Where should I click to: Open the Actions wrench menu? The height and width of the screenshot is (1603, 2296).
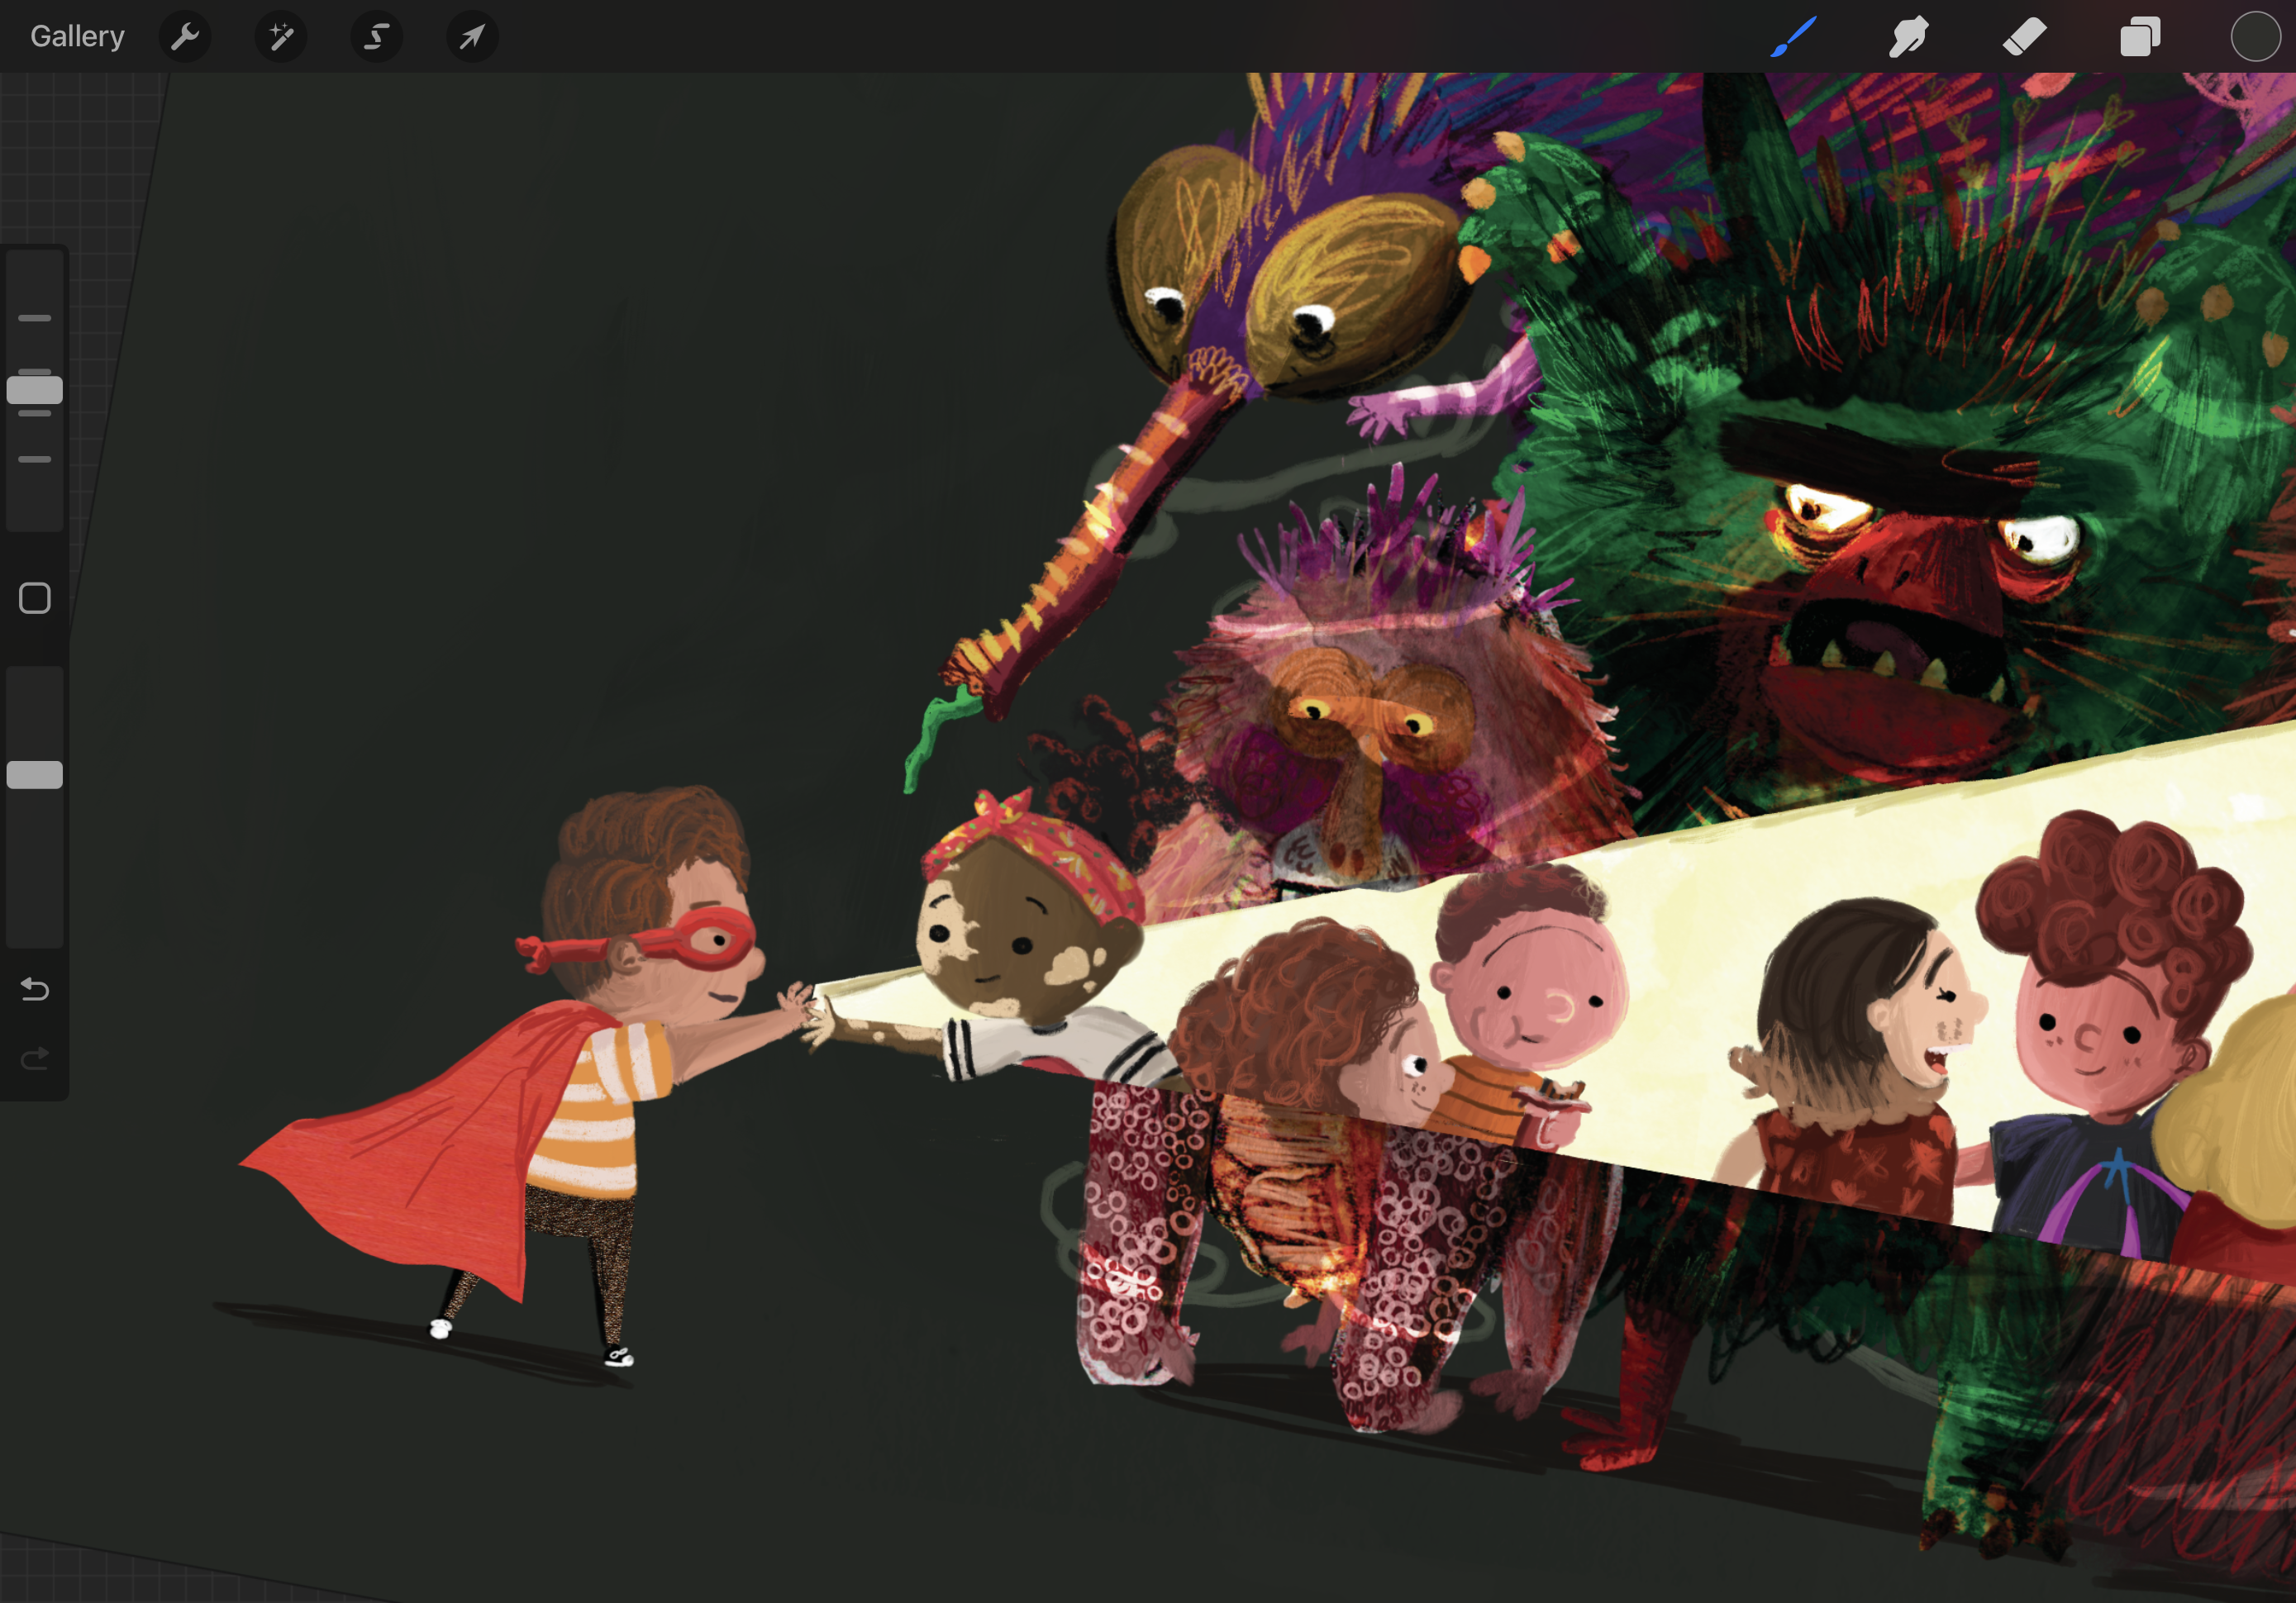[x=185, y=37]
